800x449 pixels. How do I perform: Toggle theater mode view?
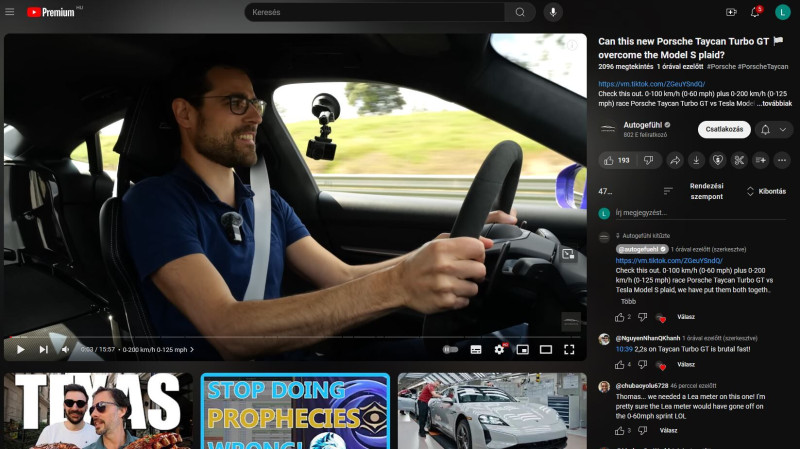point(546,350)
